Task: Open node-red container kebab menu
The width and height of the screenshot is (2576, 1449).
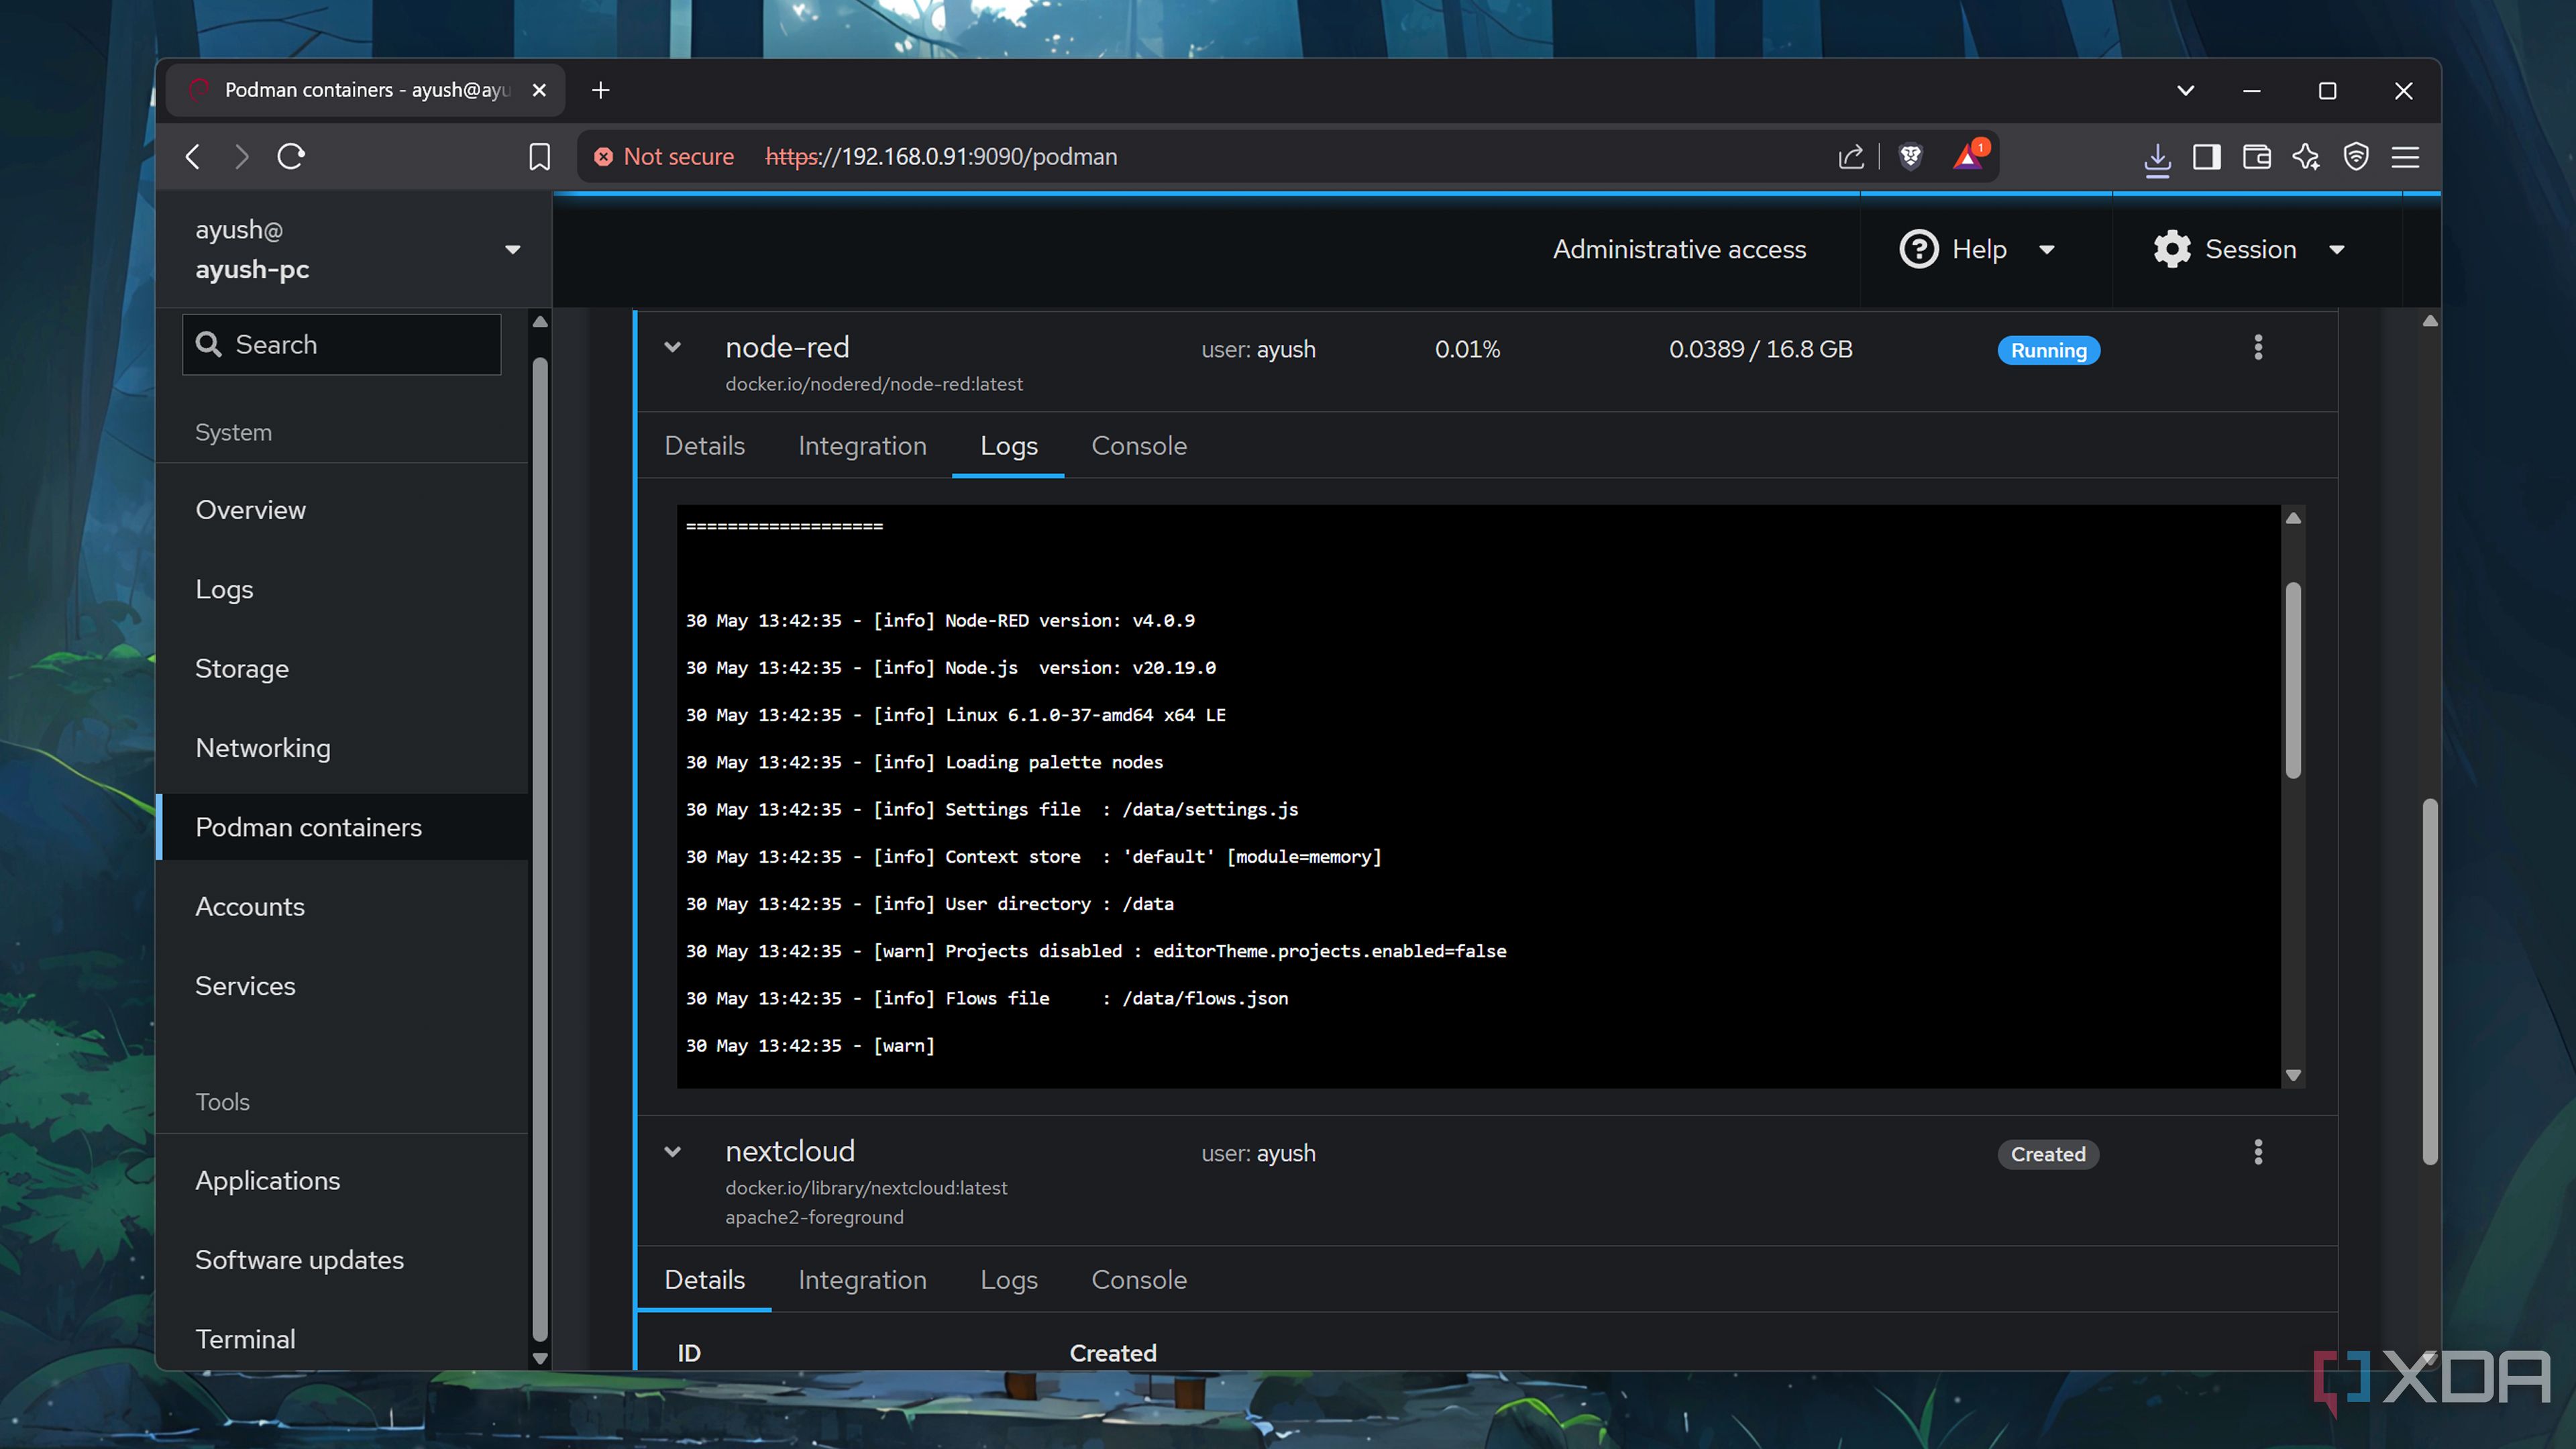Action: [2257, 348]
